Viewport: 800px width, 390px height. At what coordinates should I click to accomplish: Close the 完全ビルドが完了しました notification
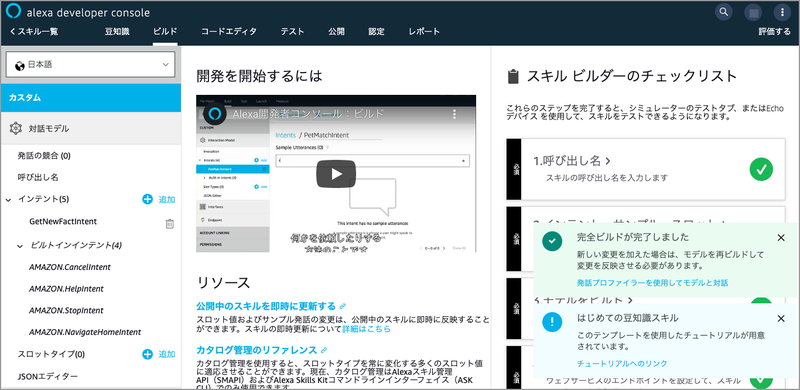pos(781,238)
